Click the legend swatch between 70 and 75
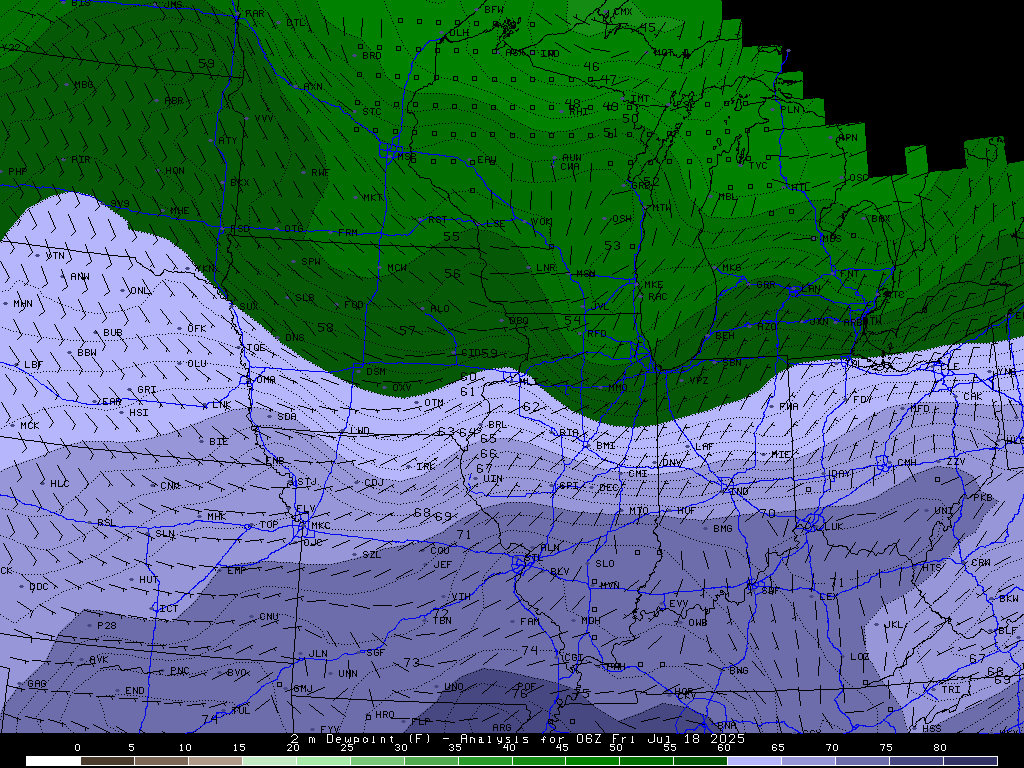 coord(863,761)
